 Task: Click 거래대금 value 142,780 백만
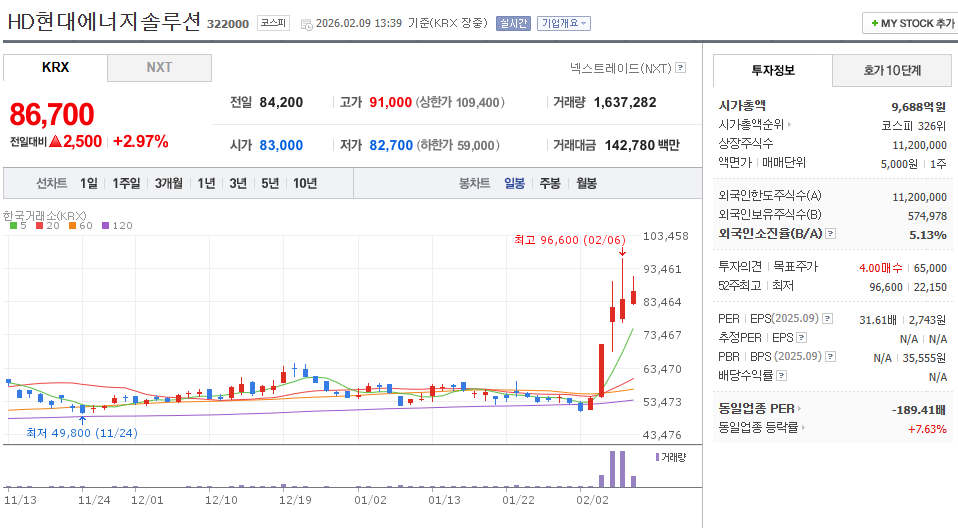pyautogui.click(x=642, y=145)
